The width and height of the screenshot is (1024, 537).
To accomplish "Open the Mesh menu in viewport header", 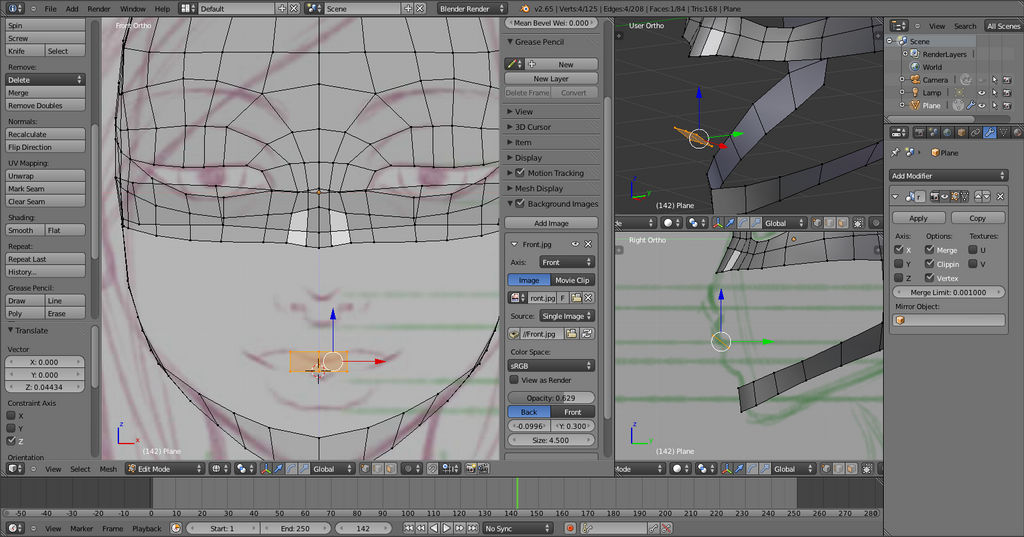I will 108,469.
